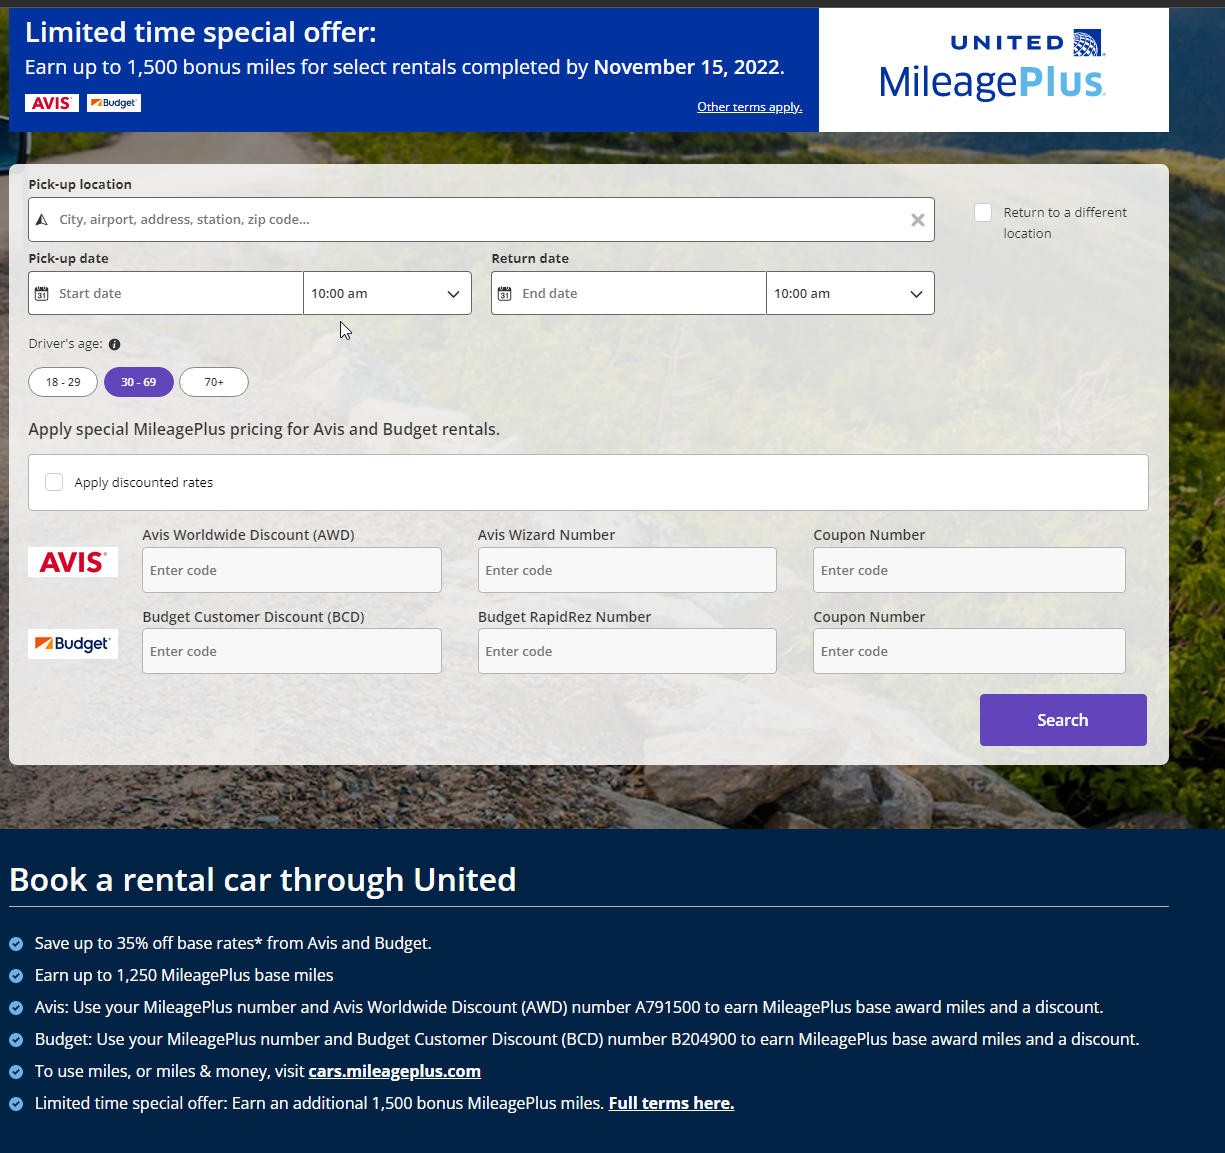Select driver's age 18 - 29
The width and height of the screenshot is (1225, 1153).
63,382
